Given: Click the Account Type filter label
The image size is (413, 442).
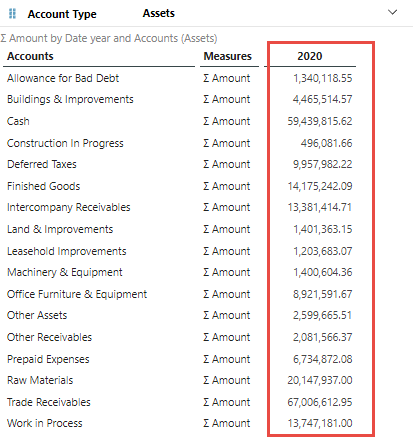Looking at the screenshot, I should coord(62,14).
